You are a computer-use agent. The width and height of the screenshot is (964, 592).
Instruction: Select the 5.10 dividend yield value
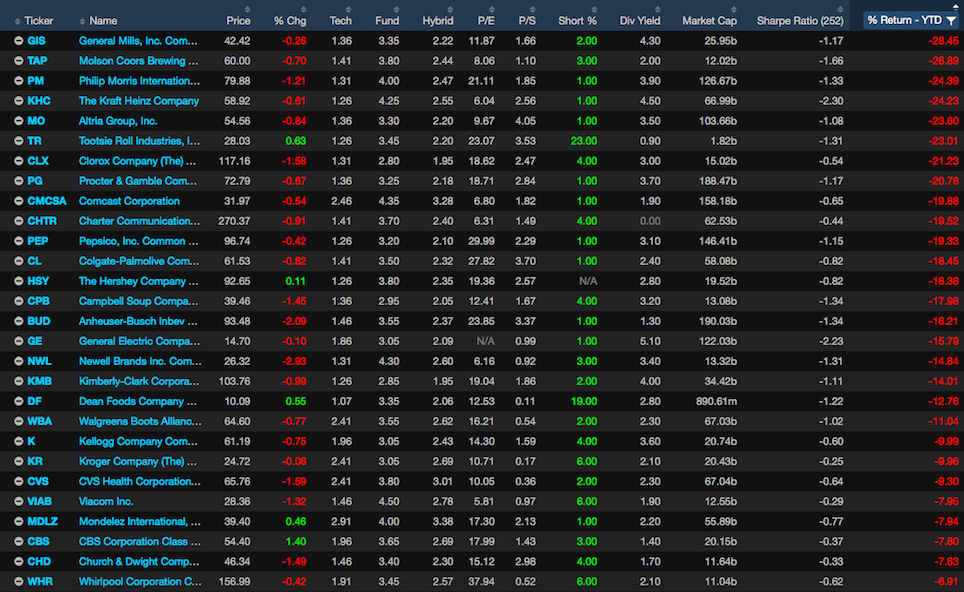click(x=650, y=341)
